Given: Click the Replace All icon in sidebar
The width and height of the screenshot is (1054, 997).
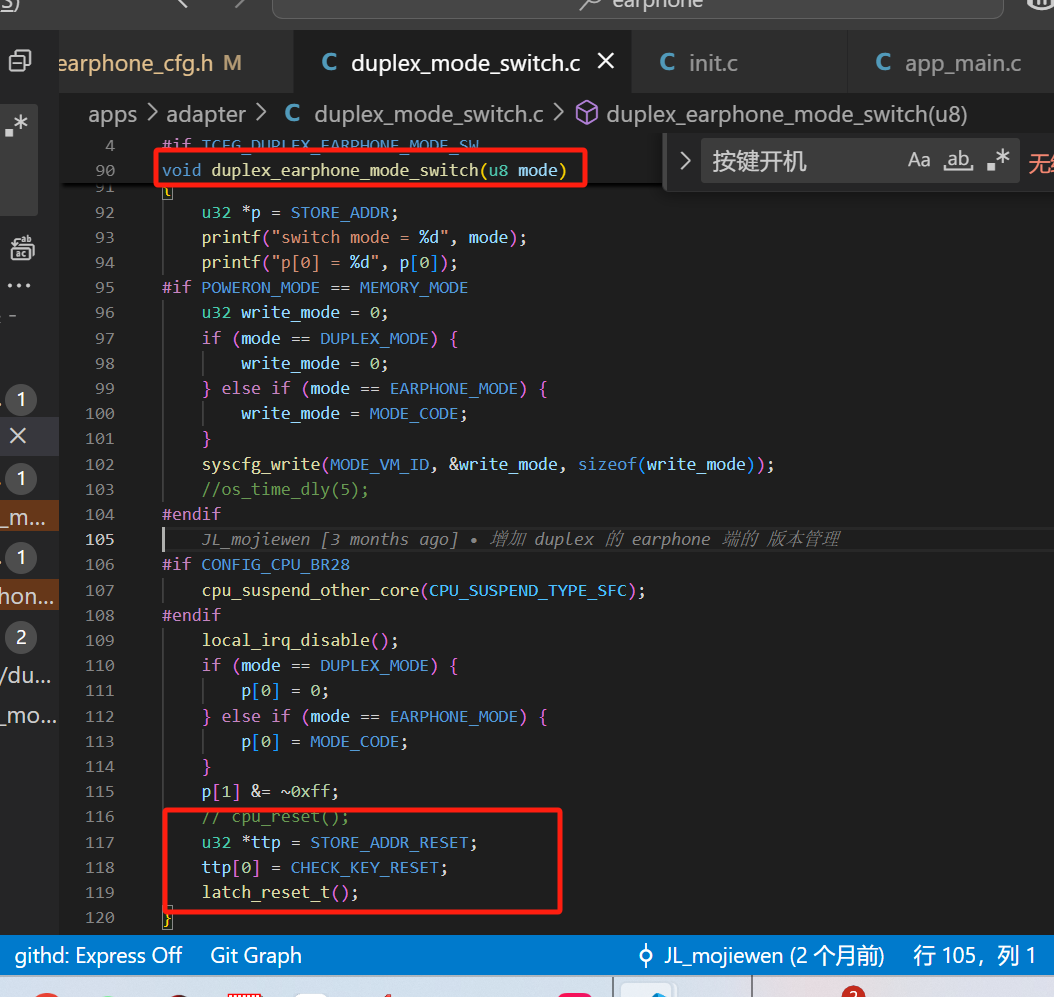Looking at the screenshot, I should coord(22,249).
